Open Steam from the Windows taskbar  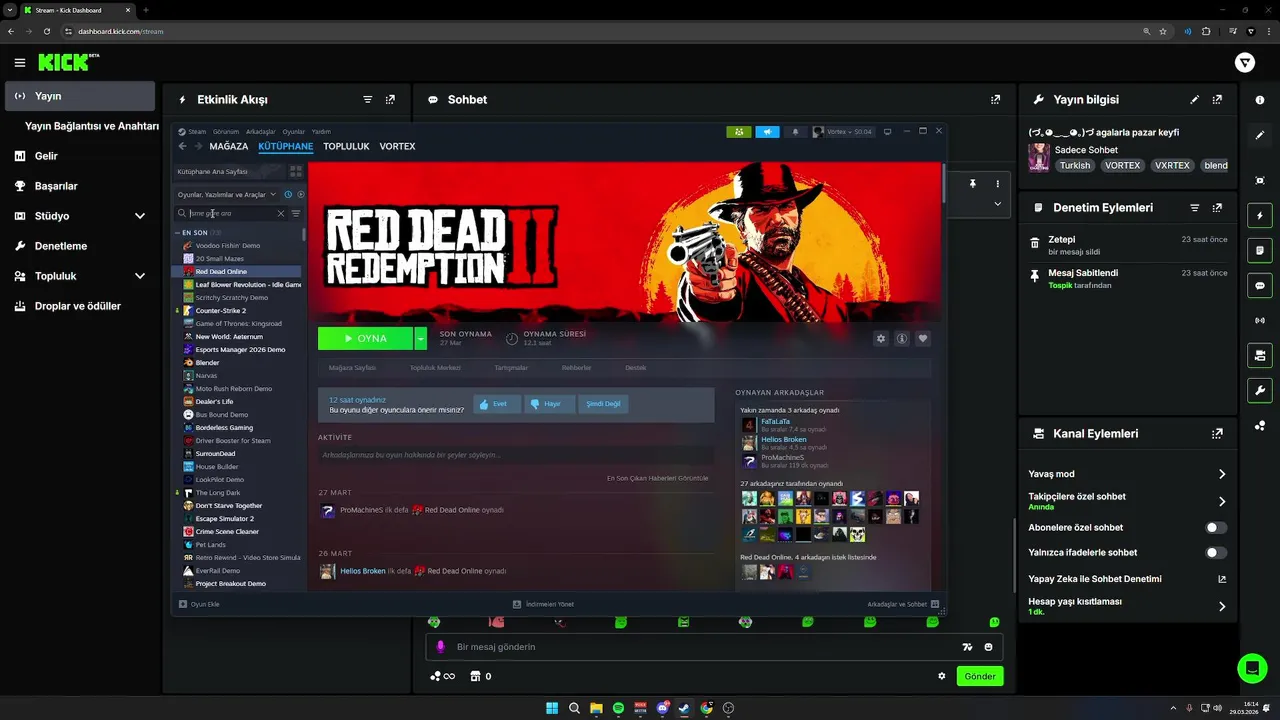684,708
